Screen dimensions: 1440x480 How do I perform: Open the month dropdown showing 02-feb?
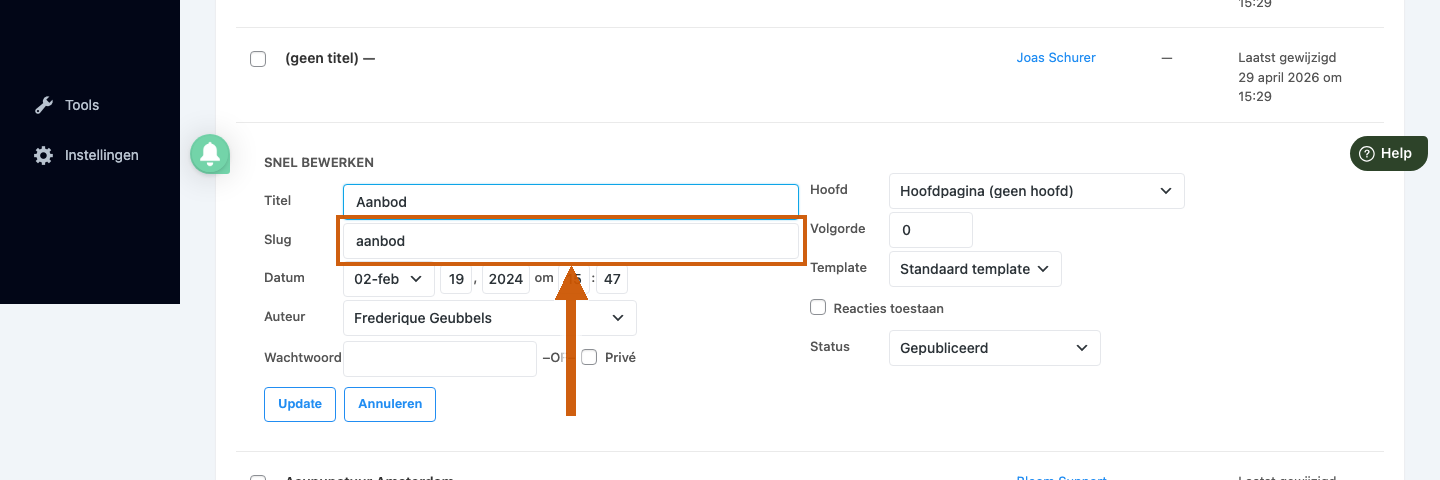point(389,279)
